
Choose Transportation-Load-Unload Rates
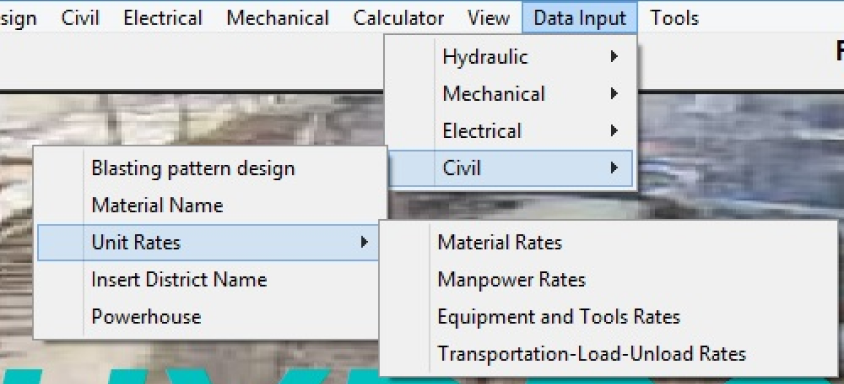608,354
